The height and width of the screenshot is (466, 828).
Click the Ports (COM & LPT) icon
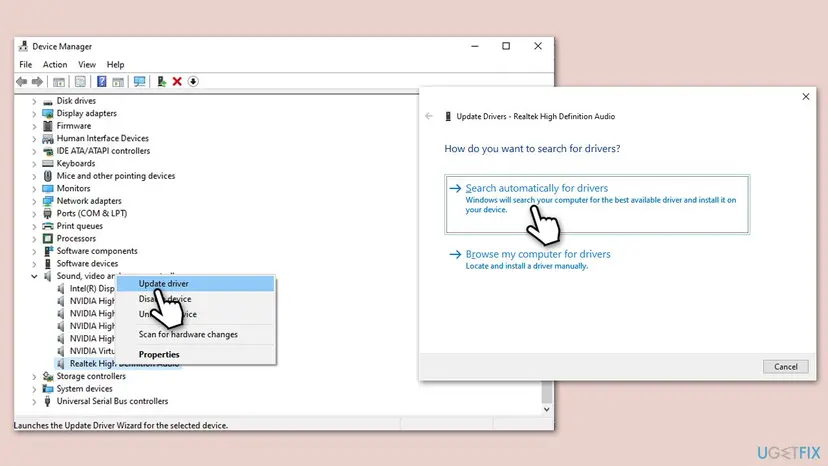48,213
